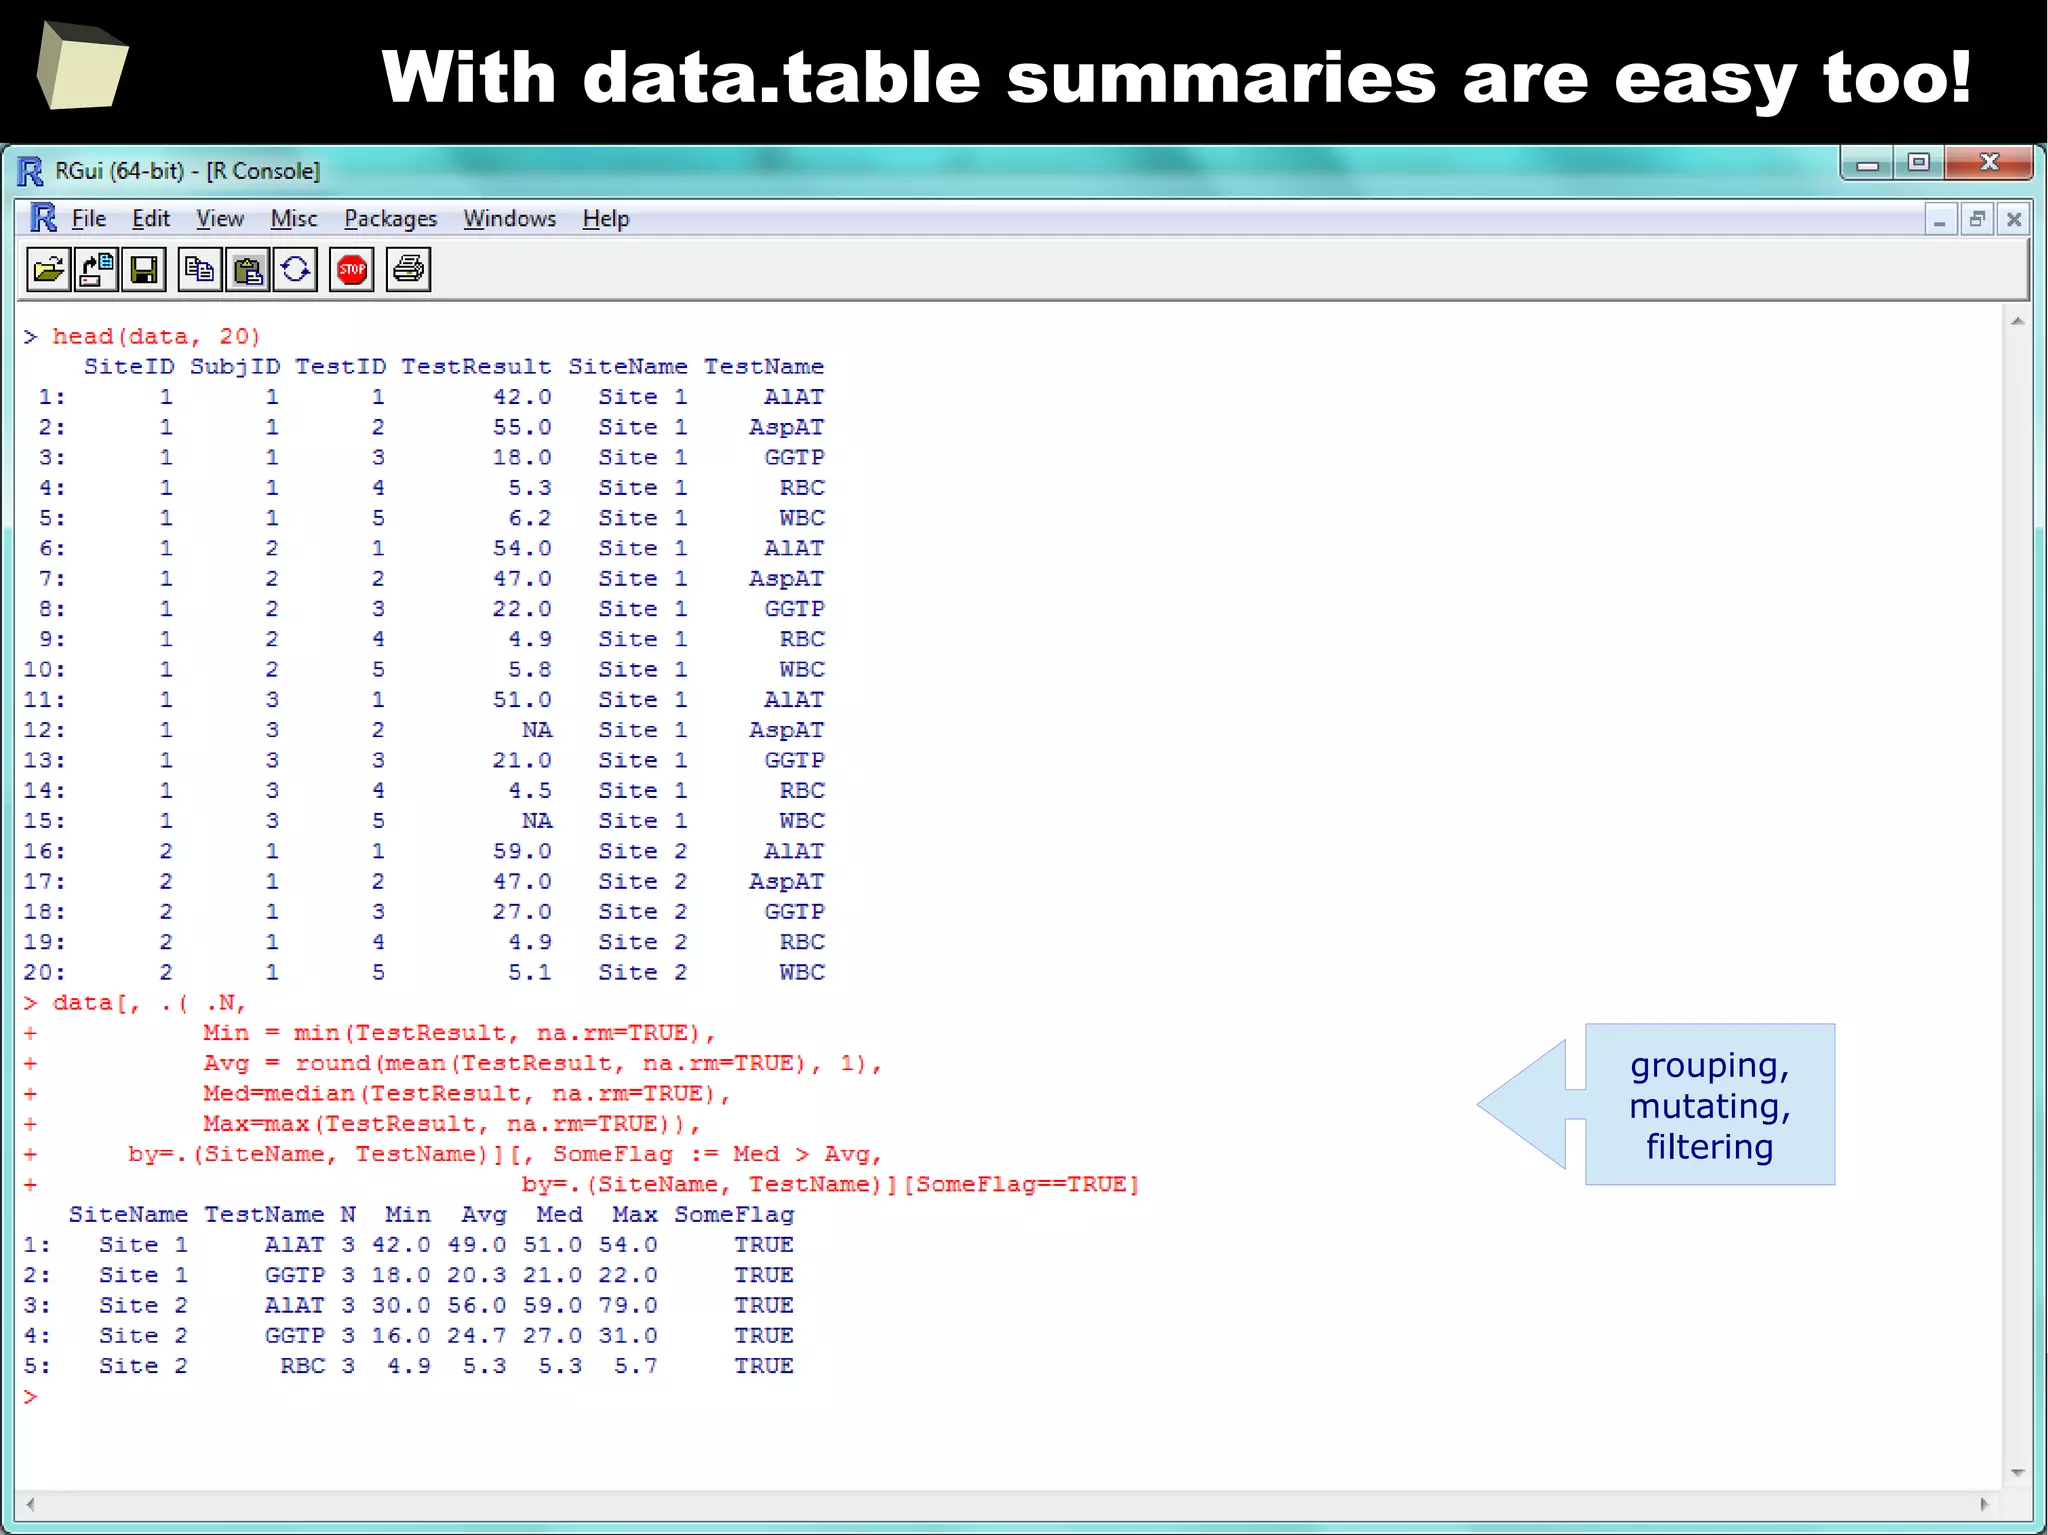
Task: Click WBC in head output row 20
Action: click(802, 973)
